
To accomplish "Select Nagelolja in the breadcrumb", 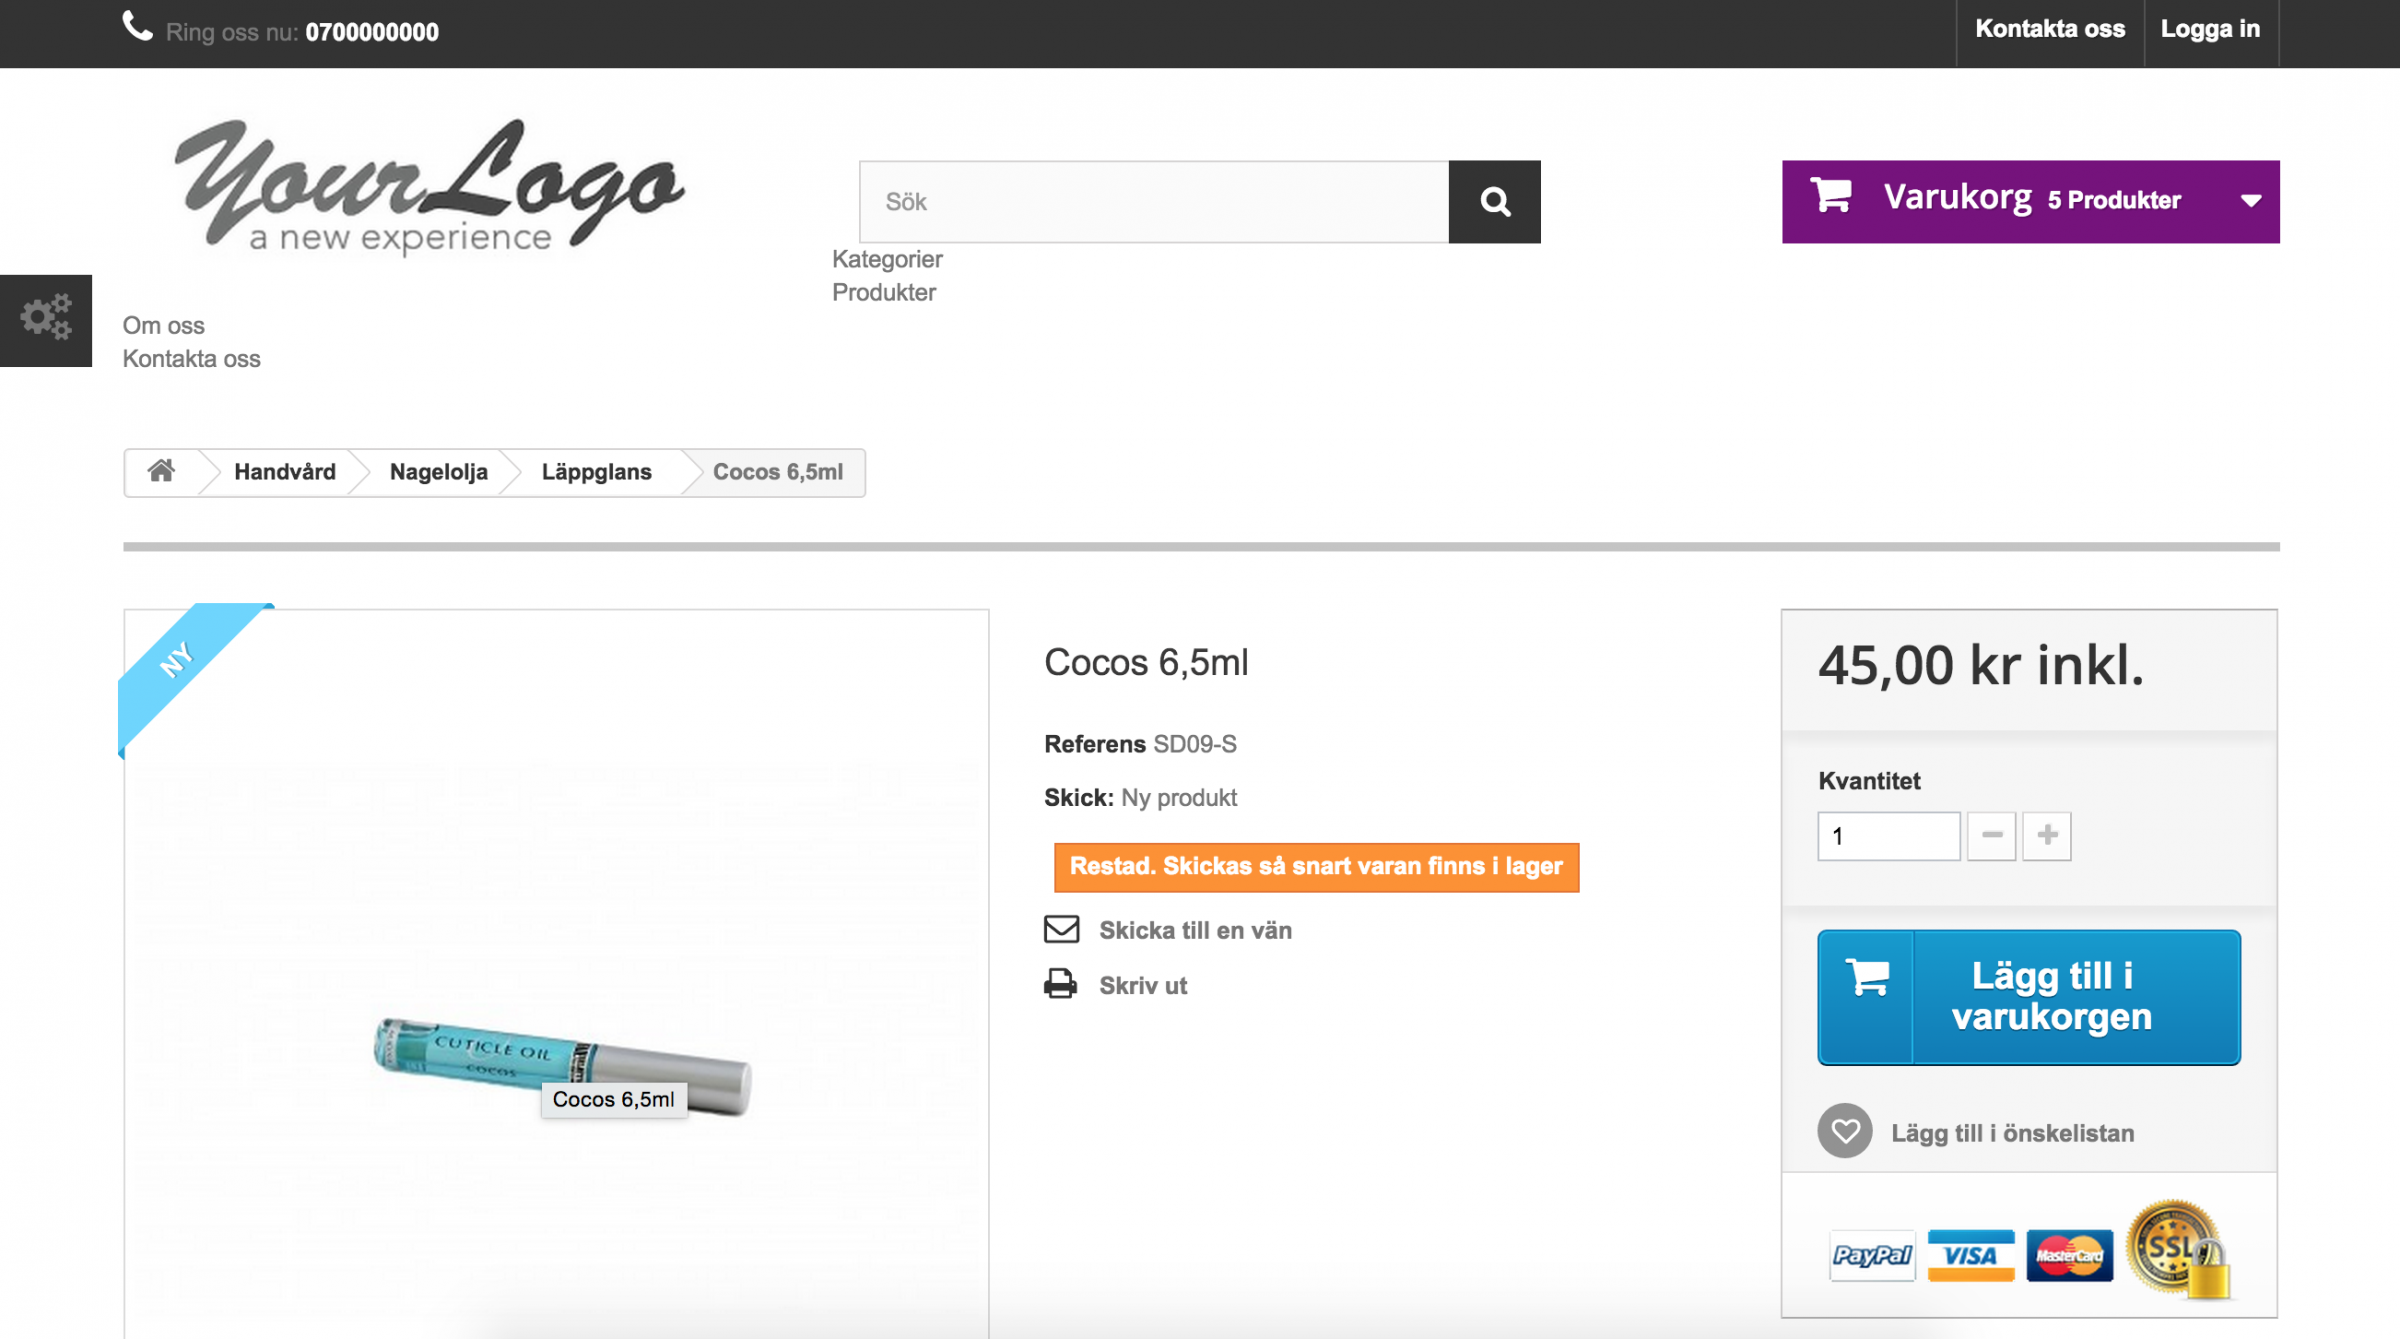I will [438, 472].
